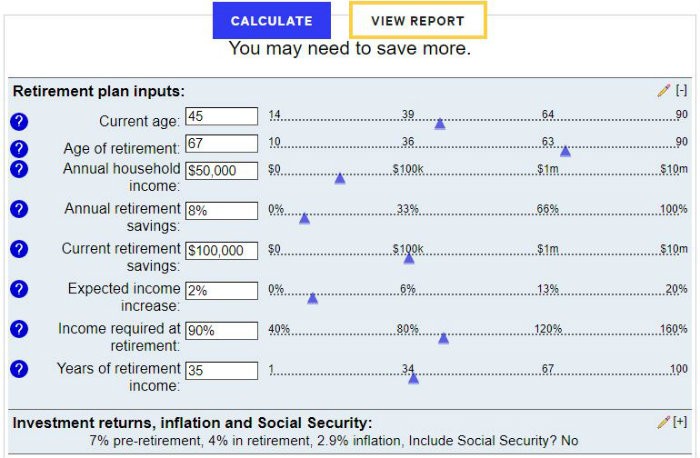
Task: Collapse the Retirement plan inputs section
Action: [x=682, y=91]
